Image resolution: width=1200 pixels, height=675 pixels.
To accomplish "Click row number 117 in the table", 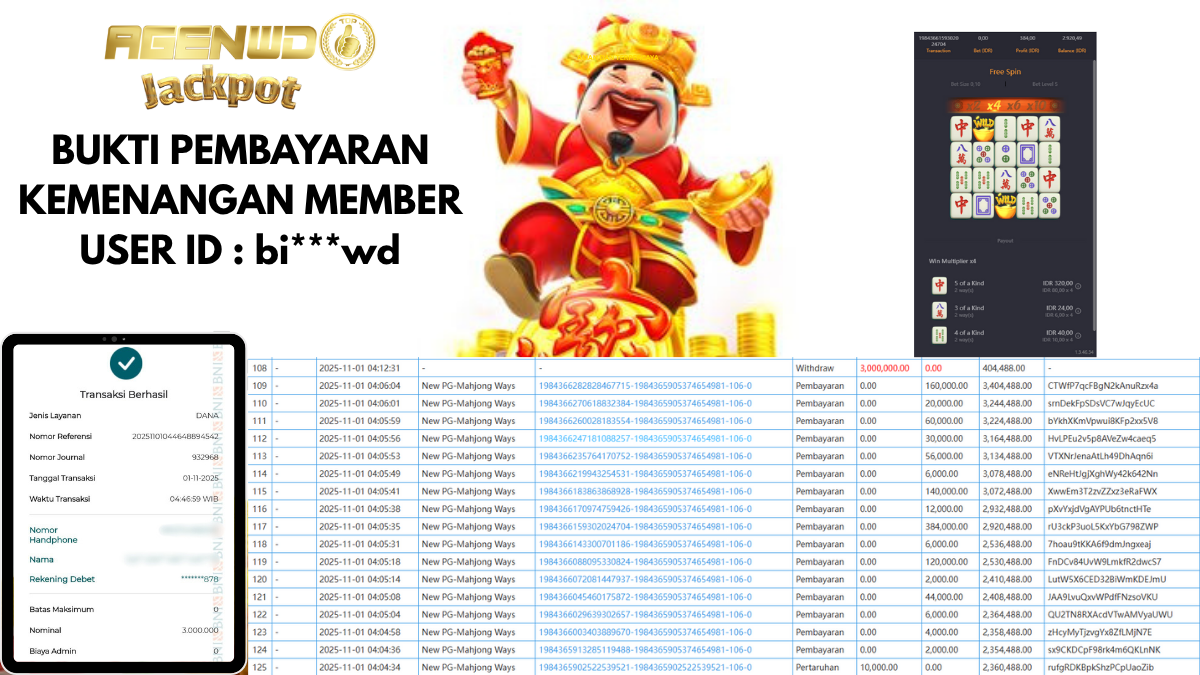I will pyautogui.click(x=261, y=526).
